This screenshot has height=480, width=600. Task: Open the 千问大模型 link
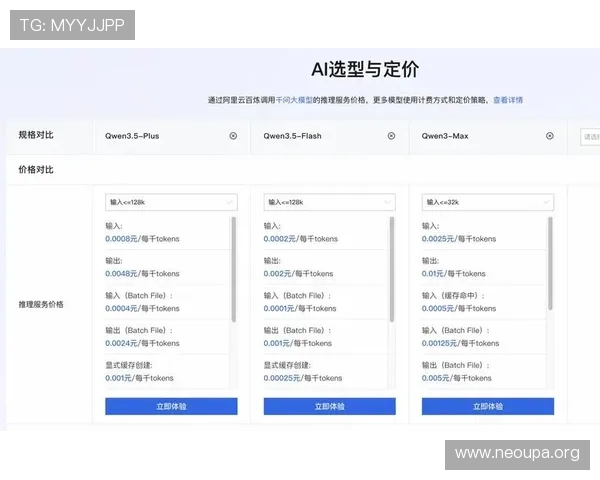pyautogui.click(x=294, y=100)
